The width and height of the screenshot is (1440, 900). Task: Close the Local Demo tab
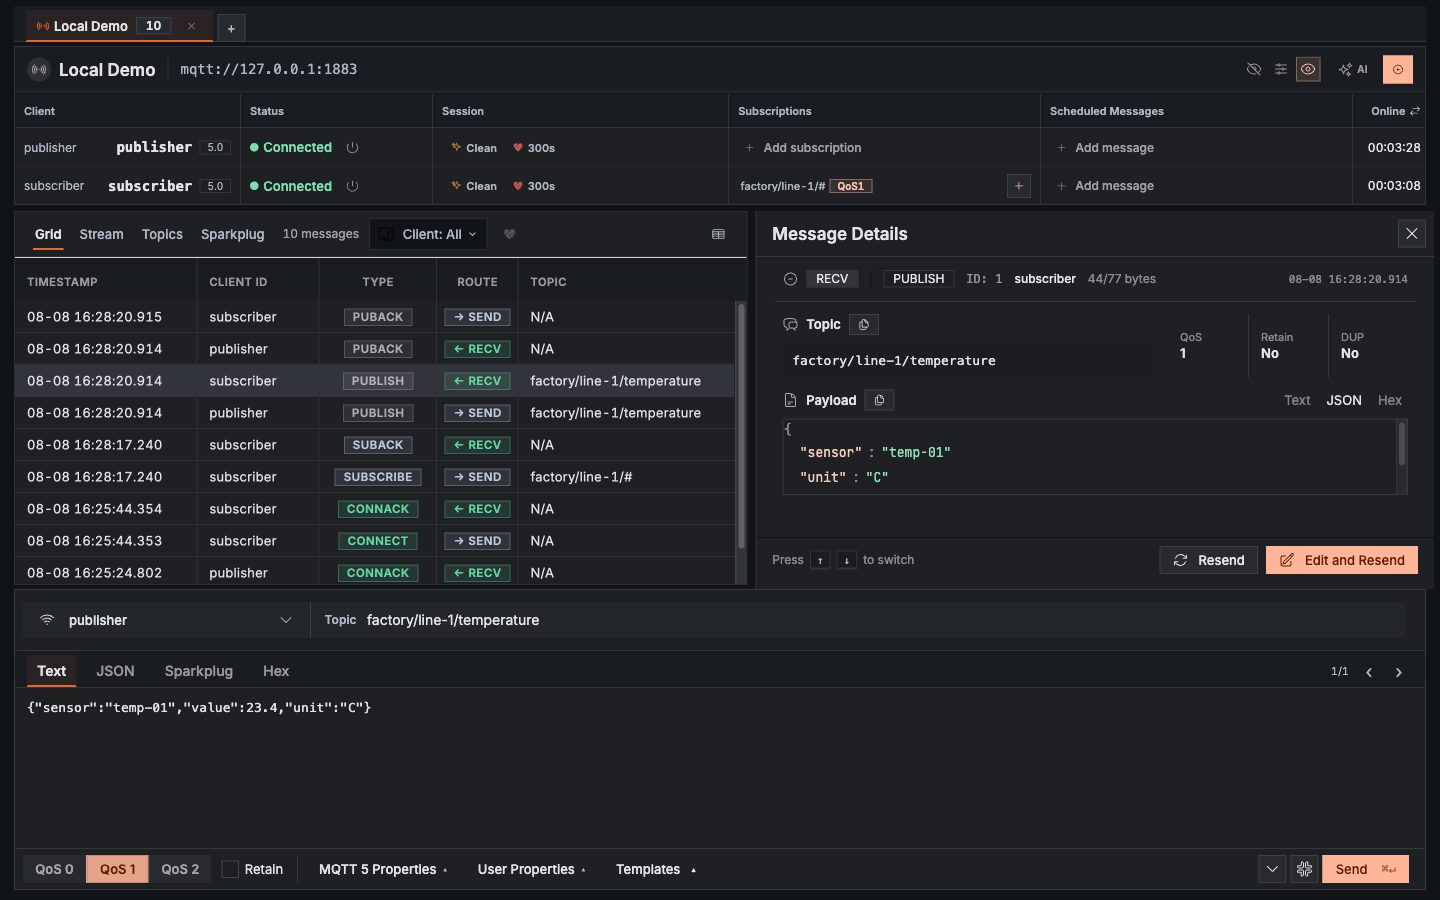pyautogui.click(x=191, y=26)
